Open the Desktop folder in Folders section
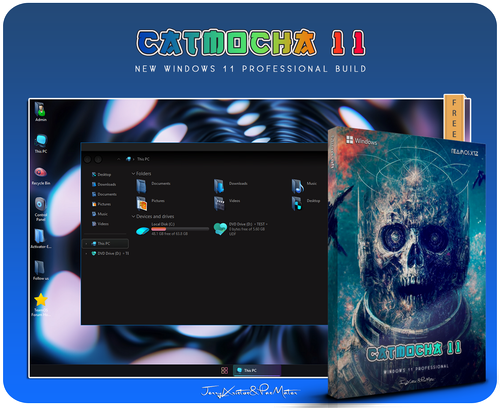This screenshot has width=500, height=408. tap(306, 203)
